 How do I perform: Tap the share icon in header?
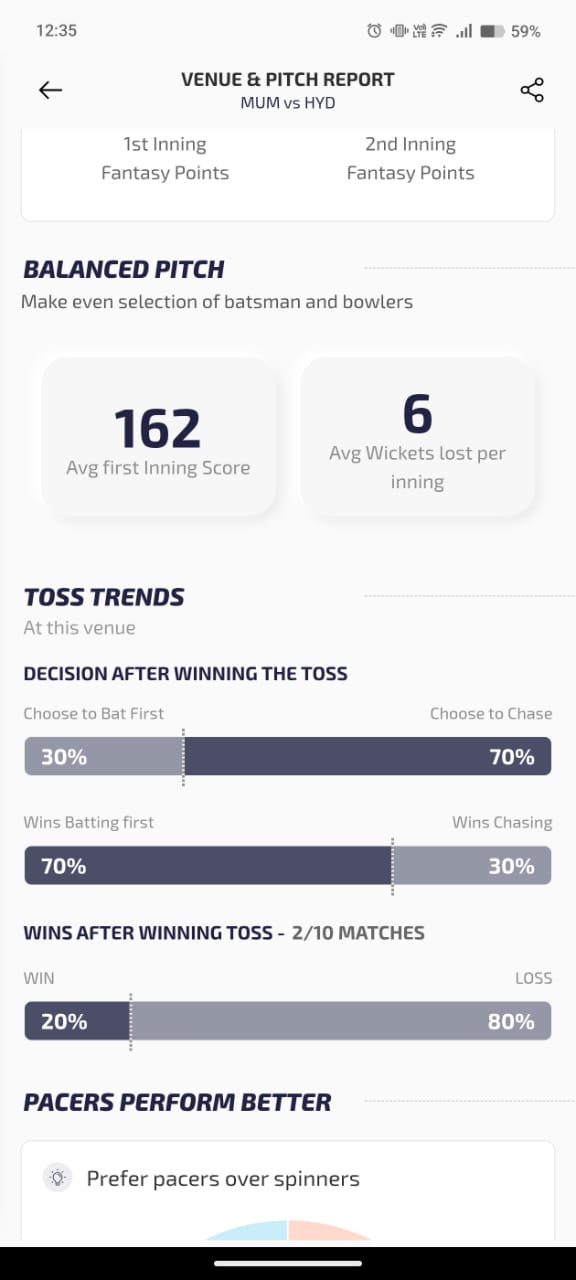tap(532, 90)
